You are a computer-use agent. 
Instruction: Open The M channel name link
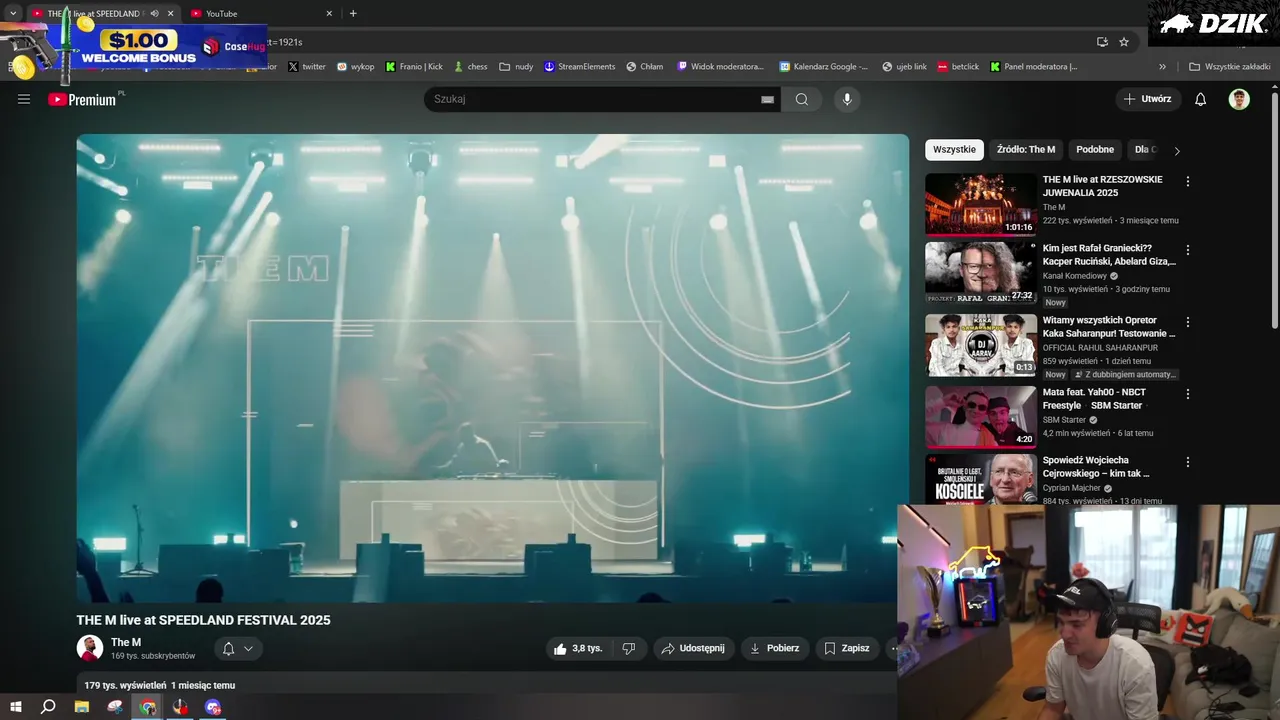click(x=126, y=642)
